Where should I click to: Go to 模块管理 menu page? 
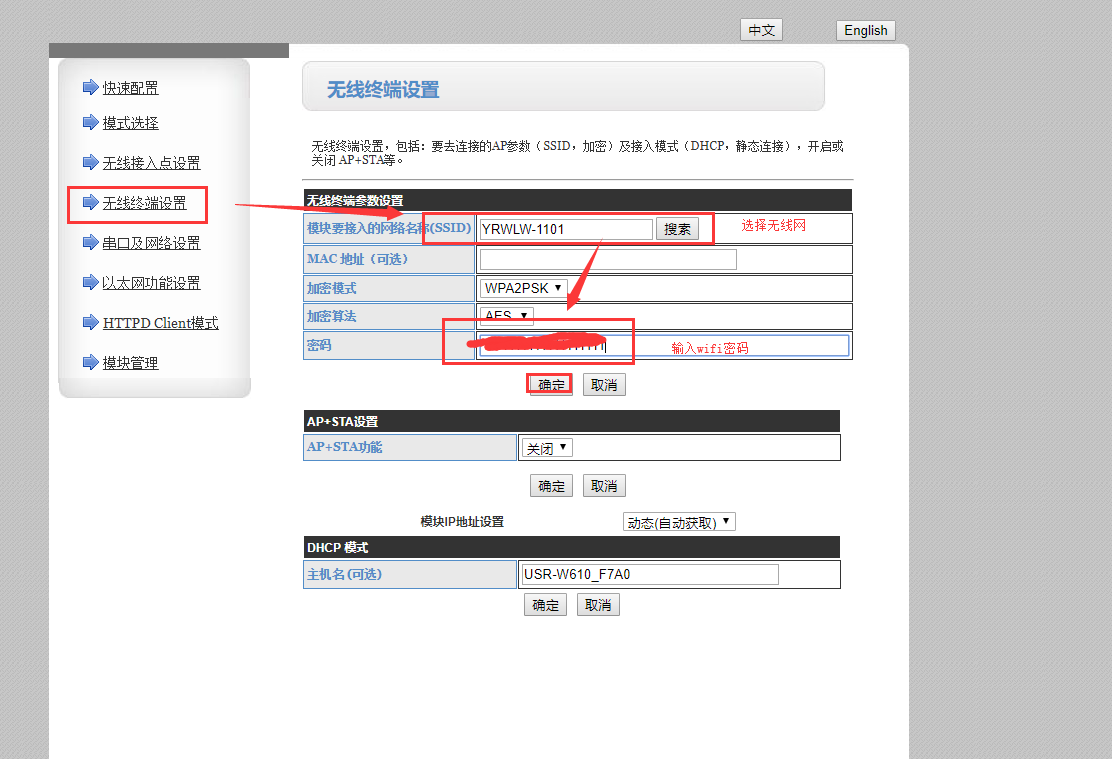130,363
